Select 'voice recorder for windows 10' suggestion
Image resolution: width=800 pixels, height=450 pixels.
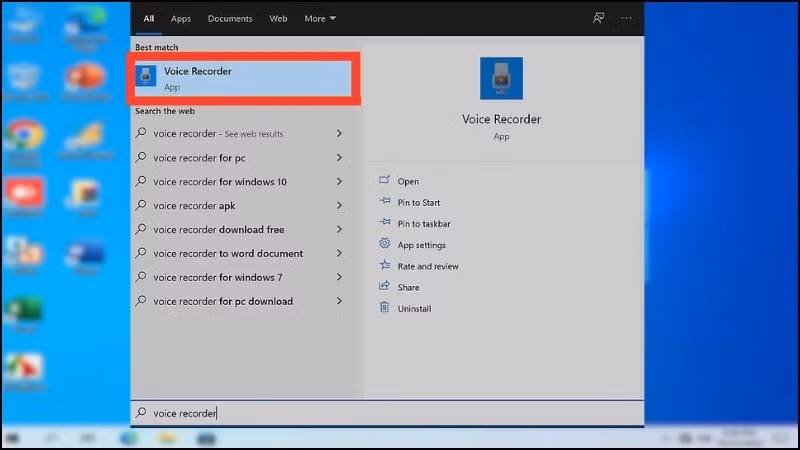pyautogui.click(x=239, y=182)
